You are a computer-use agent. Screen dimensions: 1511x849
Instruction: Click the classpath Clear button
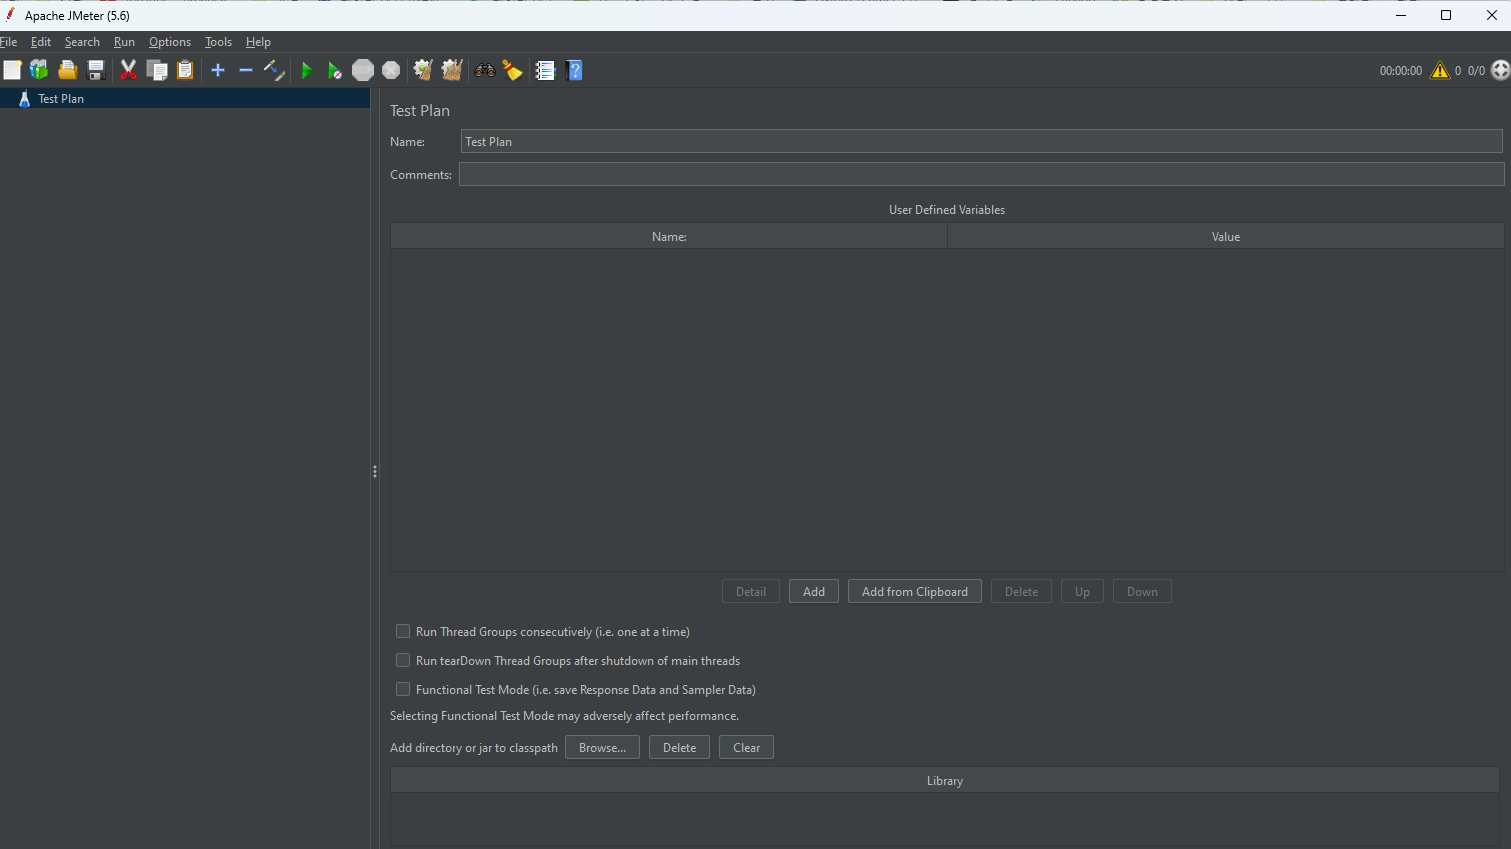pos(746,747)
